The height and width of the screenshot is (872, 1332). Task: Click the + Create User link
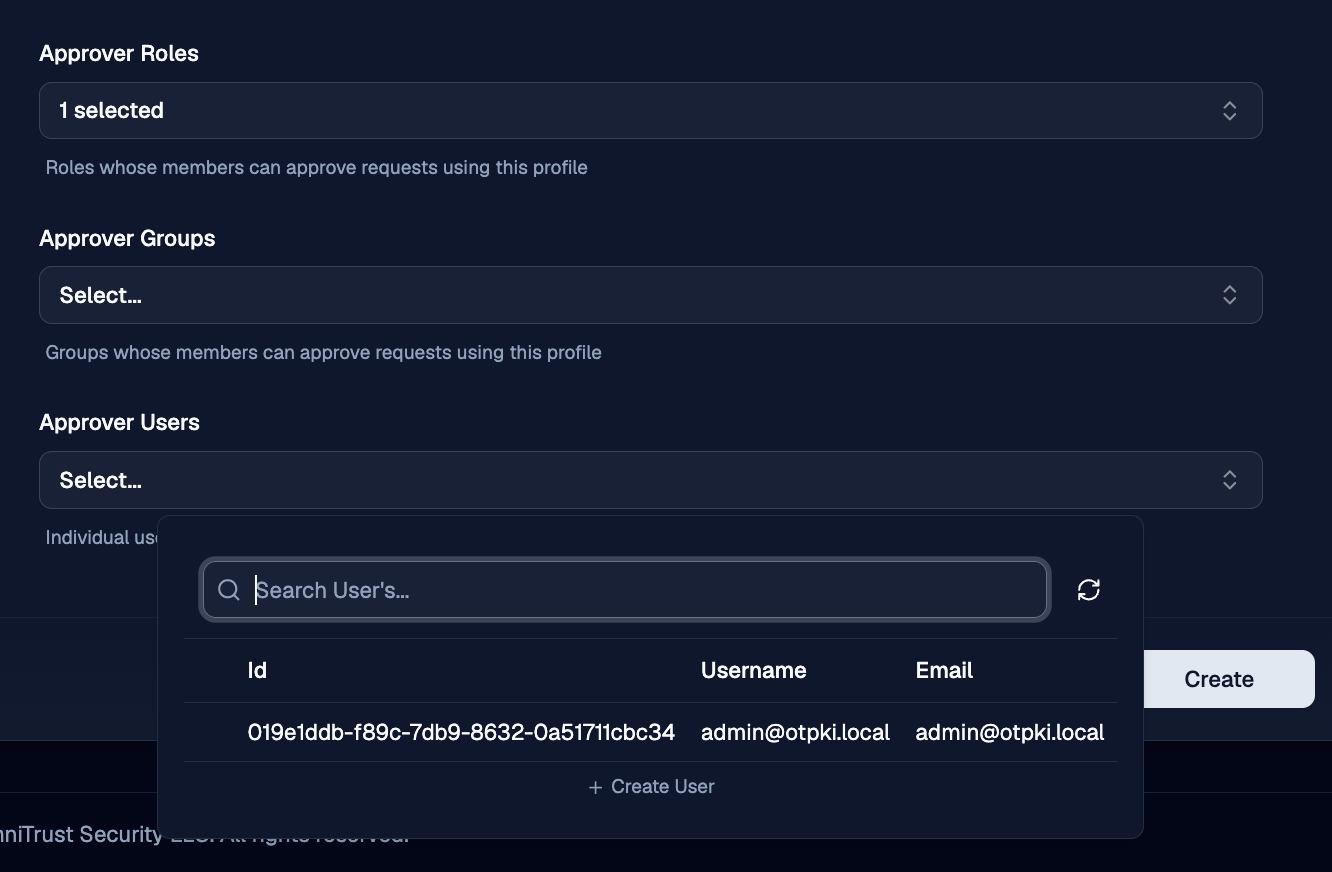(651, 787)
